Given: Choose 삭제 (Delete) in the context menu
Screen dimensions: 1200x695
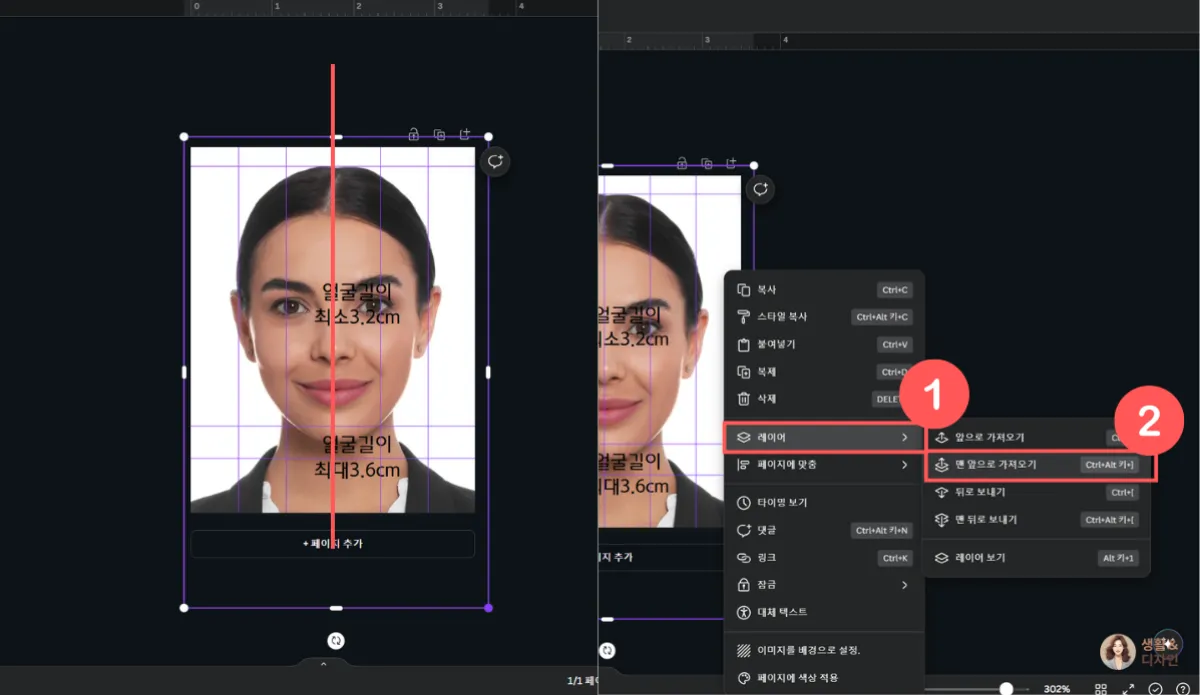Looking at the screenshot, I should (824, 398).
